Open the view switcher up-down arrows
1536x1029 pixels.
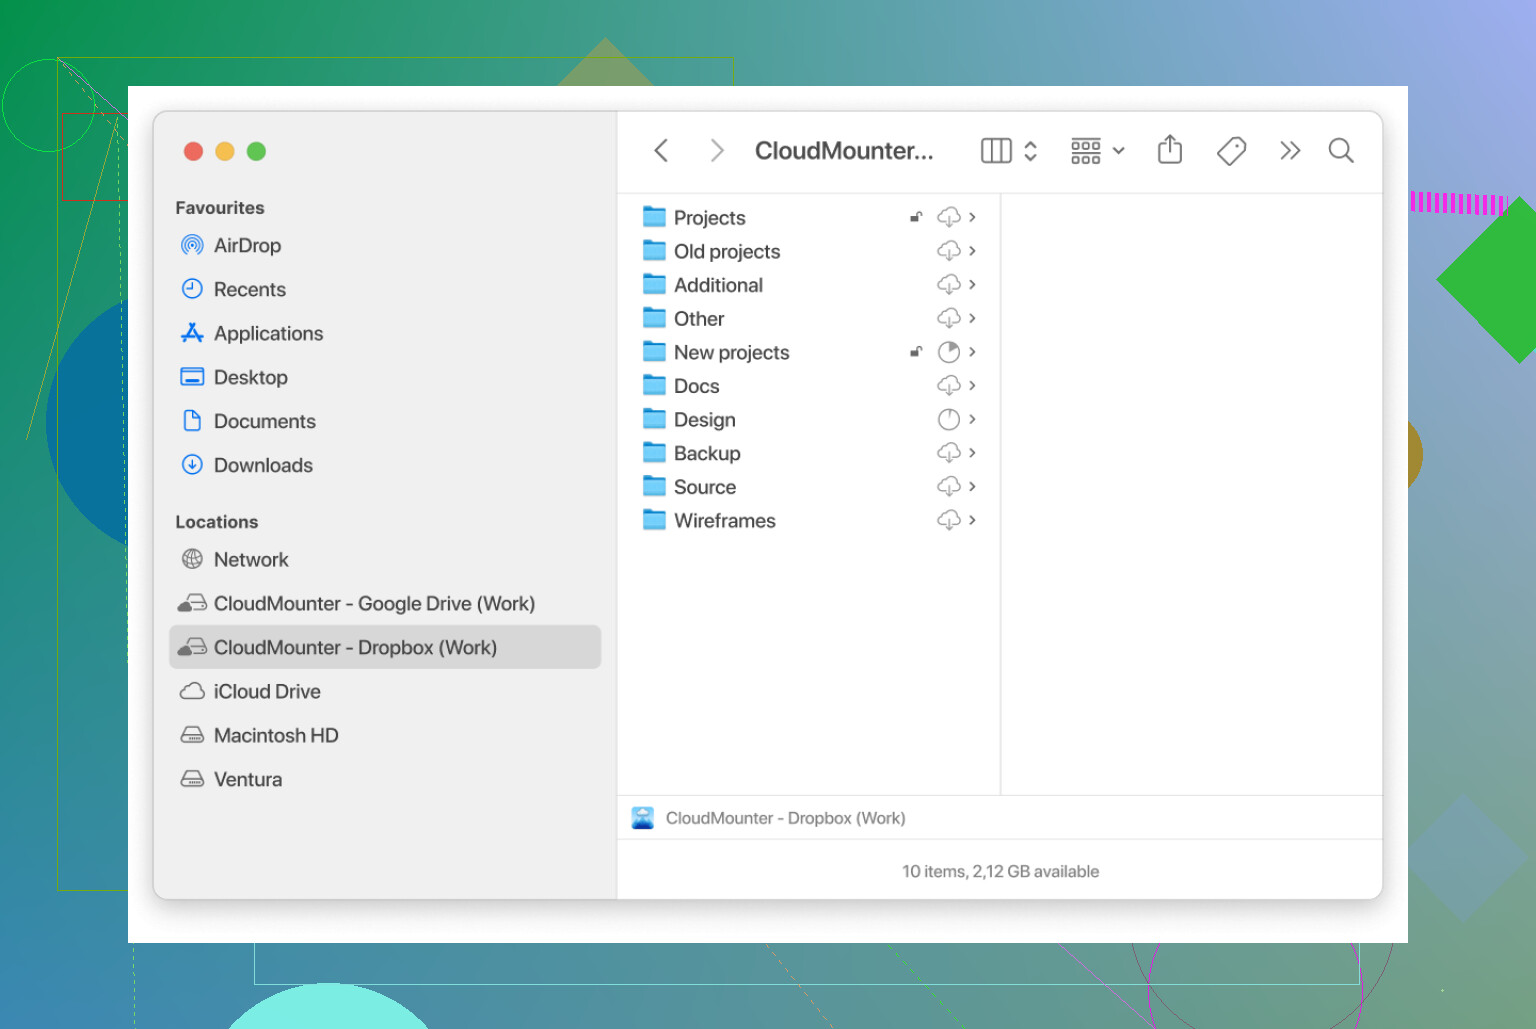(1030, 151)
